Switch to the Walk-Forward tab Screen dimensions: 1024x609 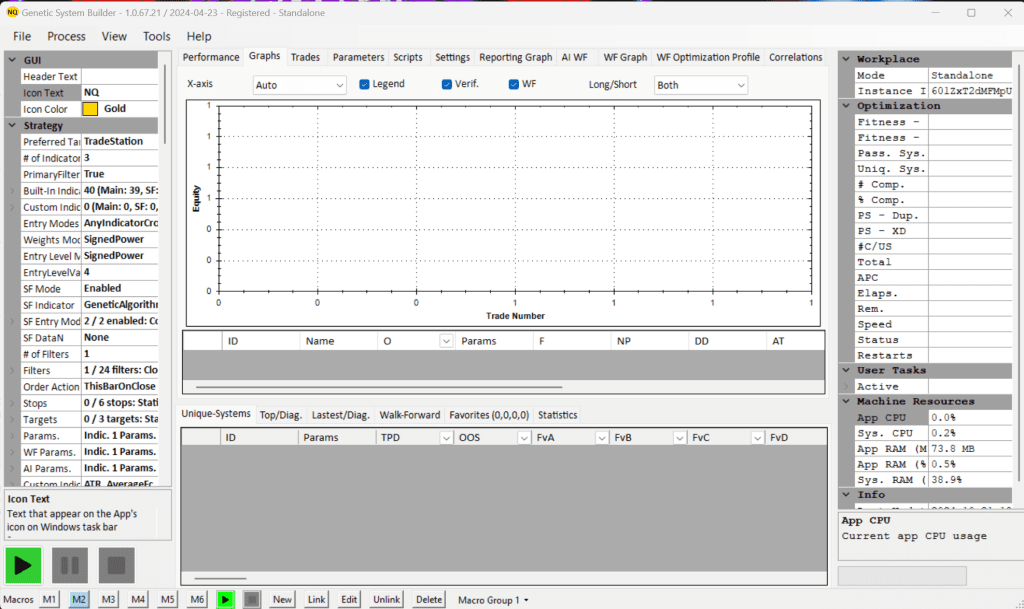[409, 415]
